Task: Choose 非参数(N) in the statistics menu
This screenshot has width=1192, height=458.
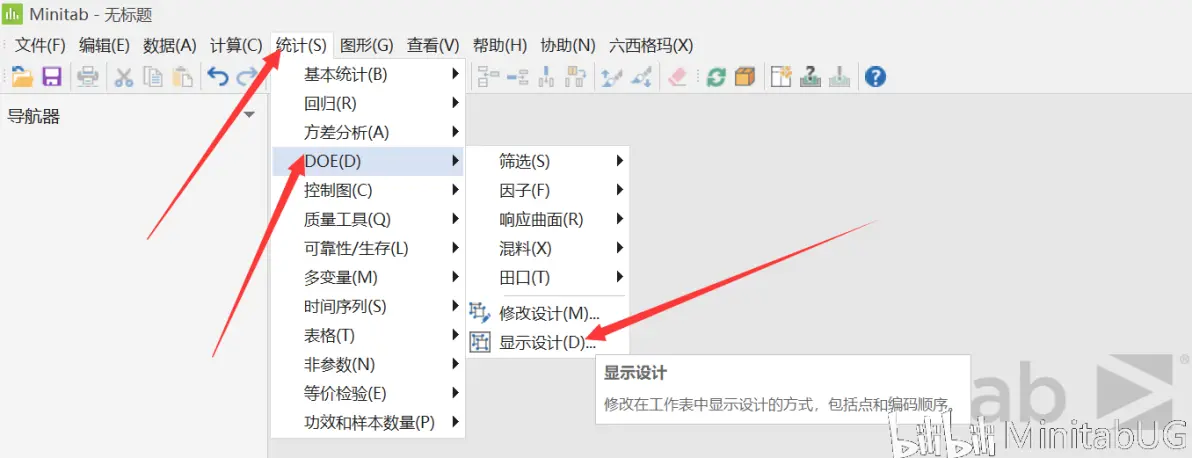Action: pos(367,364)
